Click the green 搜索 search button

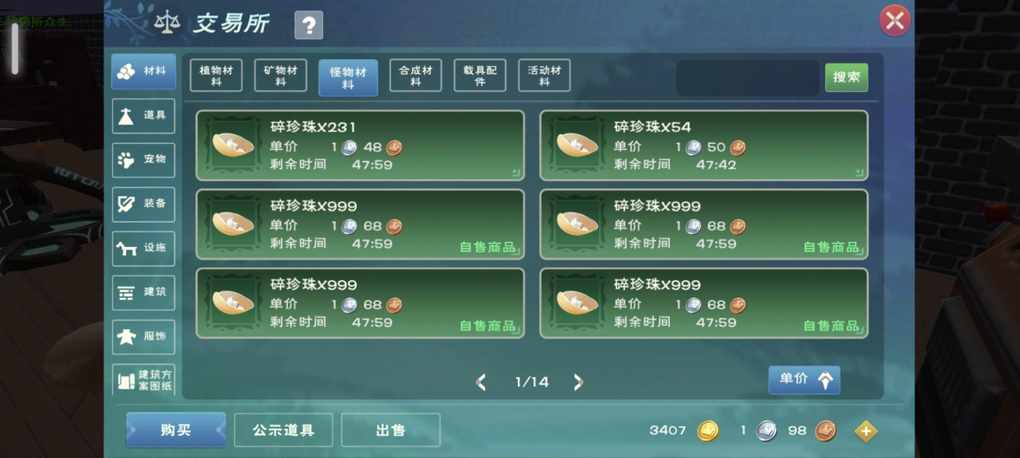[x=846, y=77]
